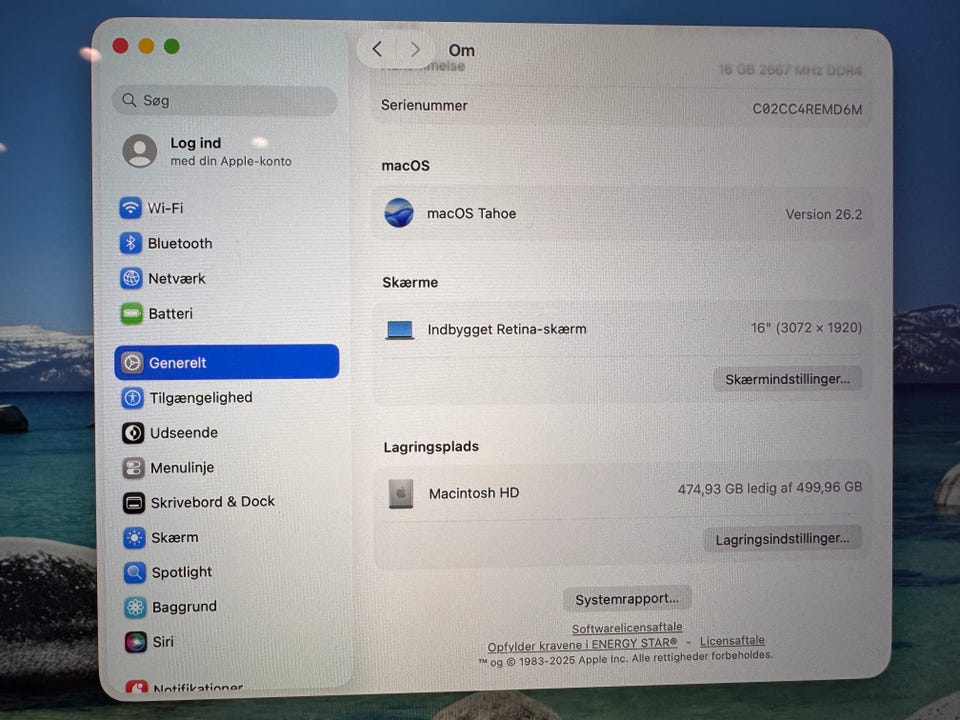The width and height of the screenshot is (960, 720).
Task: Click the Netværk globe icon
Action: 131,278
